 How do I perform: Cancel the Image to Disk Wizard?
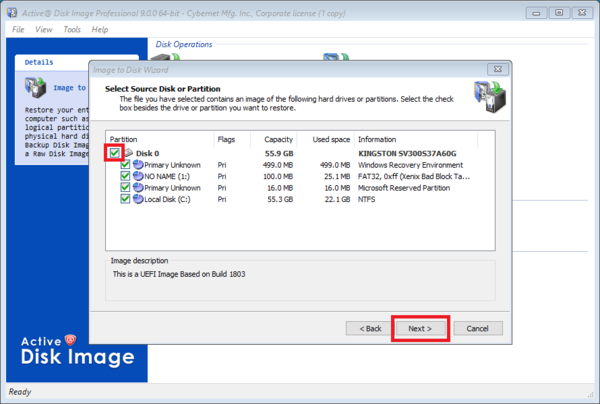pos(478,329)
